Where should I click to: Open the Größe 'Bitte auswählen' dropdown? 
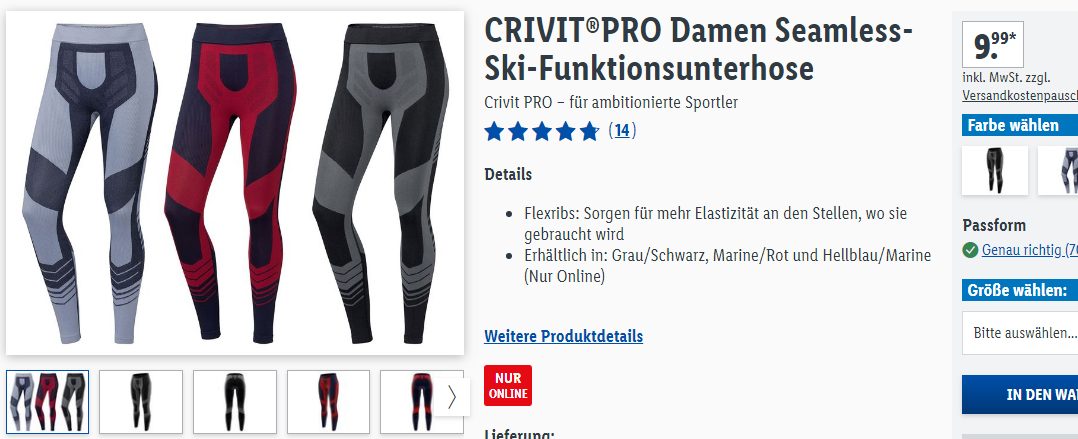coord(1020,333)
